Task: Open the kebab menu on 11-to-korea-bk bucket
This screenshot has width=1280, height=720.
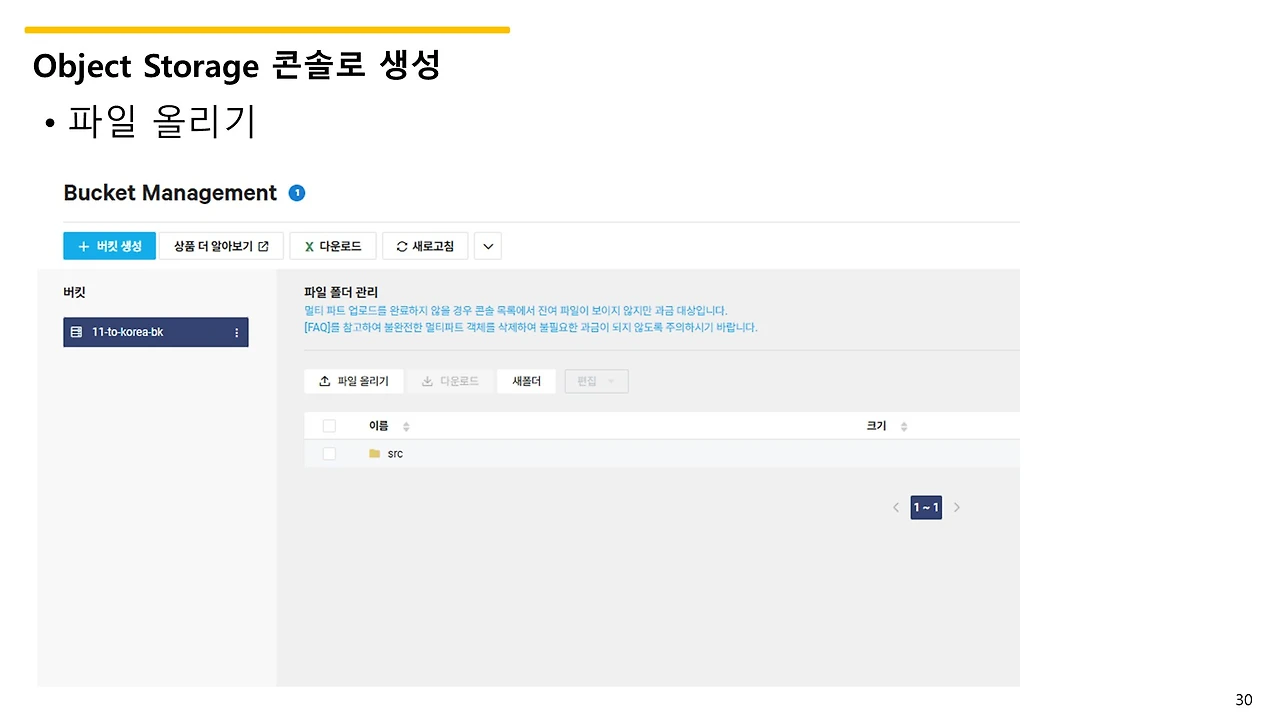Action: point(237,332)
